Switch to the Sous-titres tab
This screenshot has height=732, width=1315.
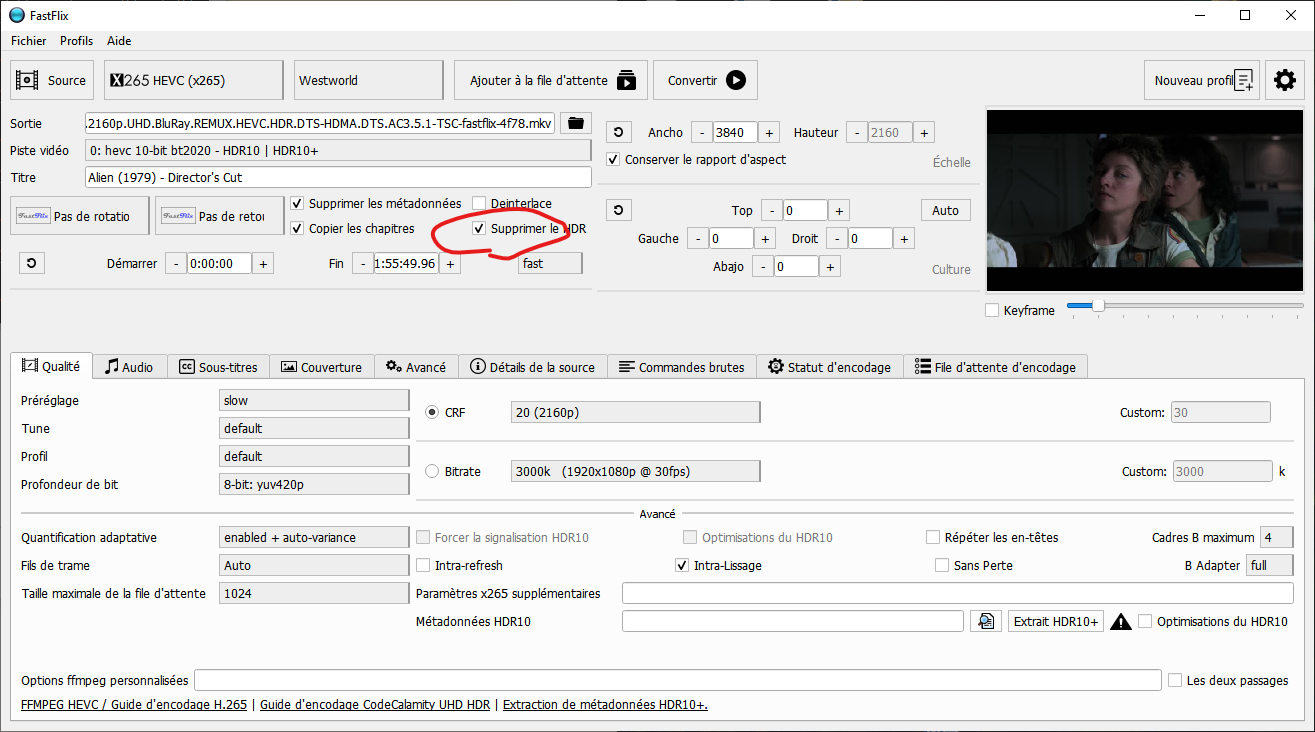click(x=218, y=367)
